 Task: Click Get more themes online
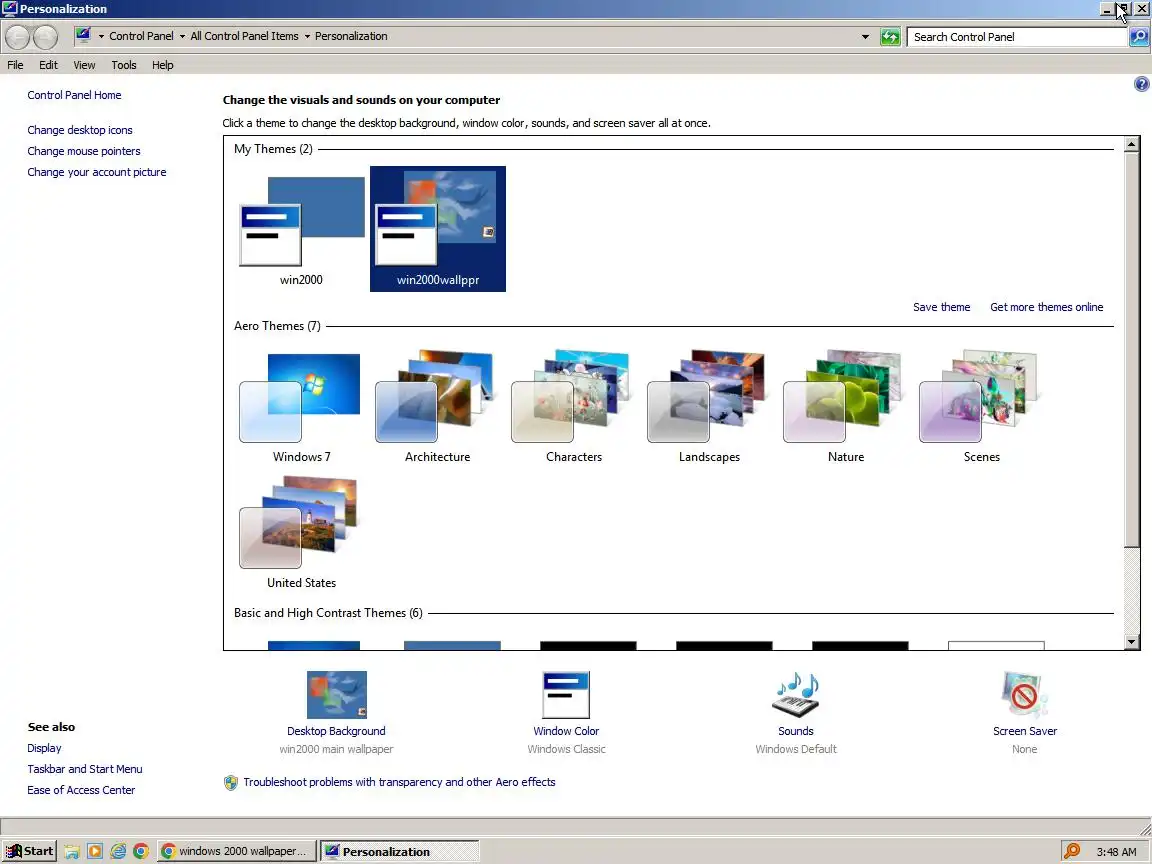click(1046, 307)
